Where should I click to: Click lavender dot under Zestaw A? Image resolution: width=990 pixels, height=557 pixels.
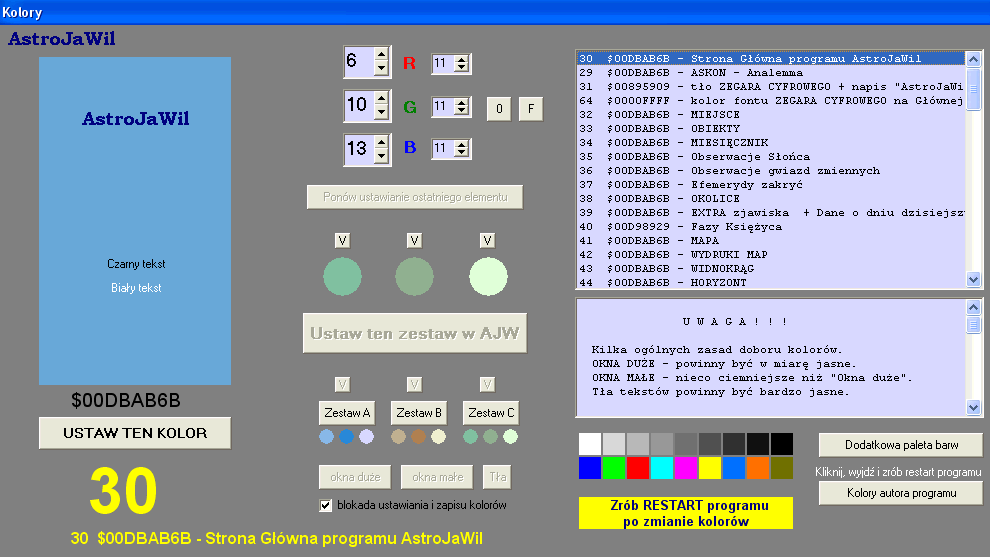(x=366, y=436)
